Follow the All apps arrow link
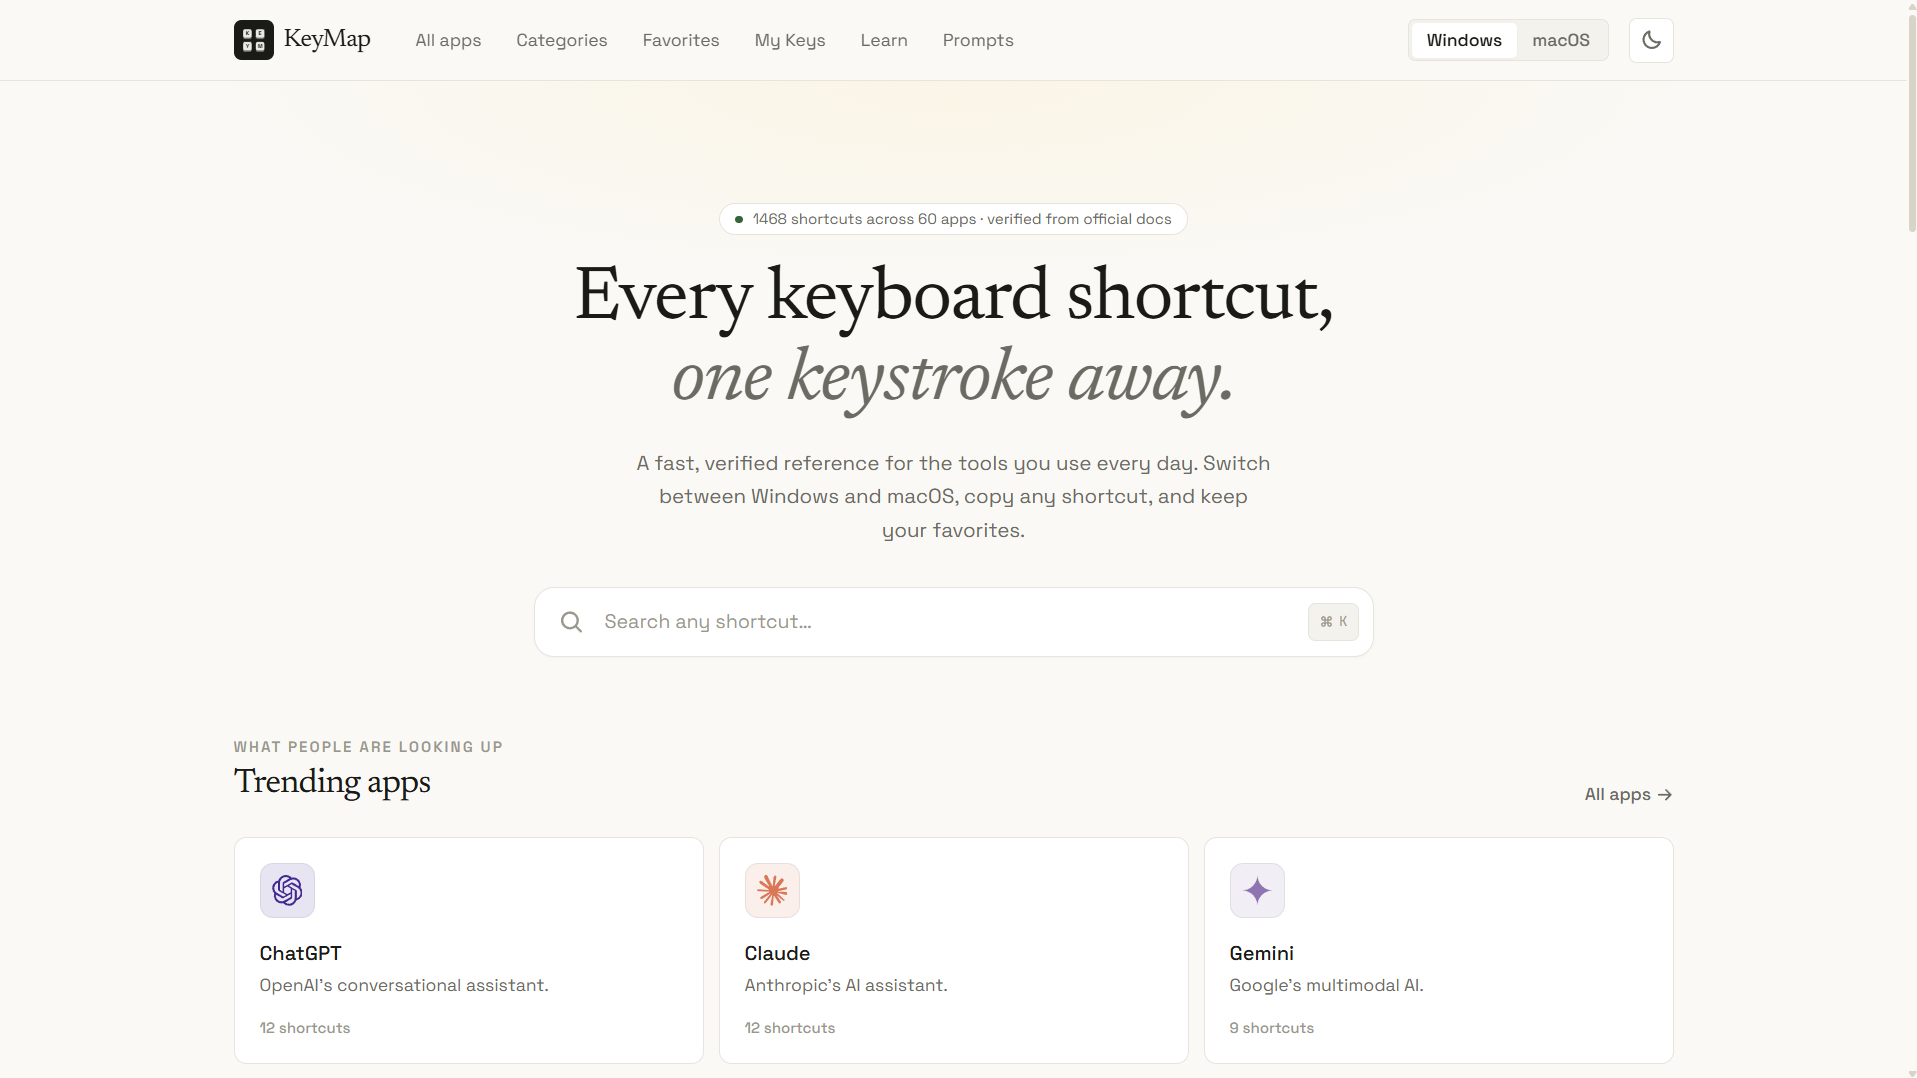The image size is (1917, 1078). [1628, 794]
